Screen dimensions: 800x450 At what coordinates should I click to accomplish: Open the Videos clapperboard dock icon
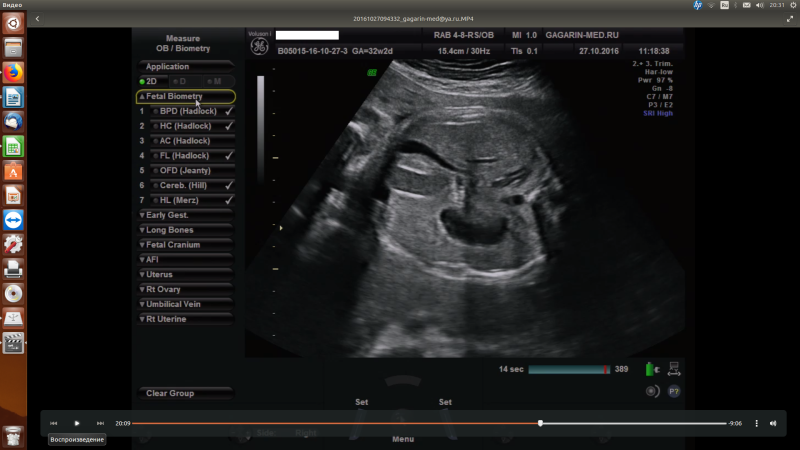pyautogui.click(x=13, y=343)
